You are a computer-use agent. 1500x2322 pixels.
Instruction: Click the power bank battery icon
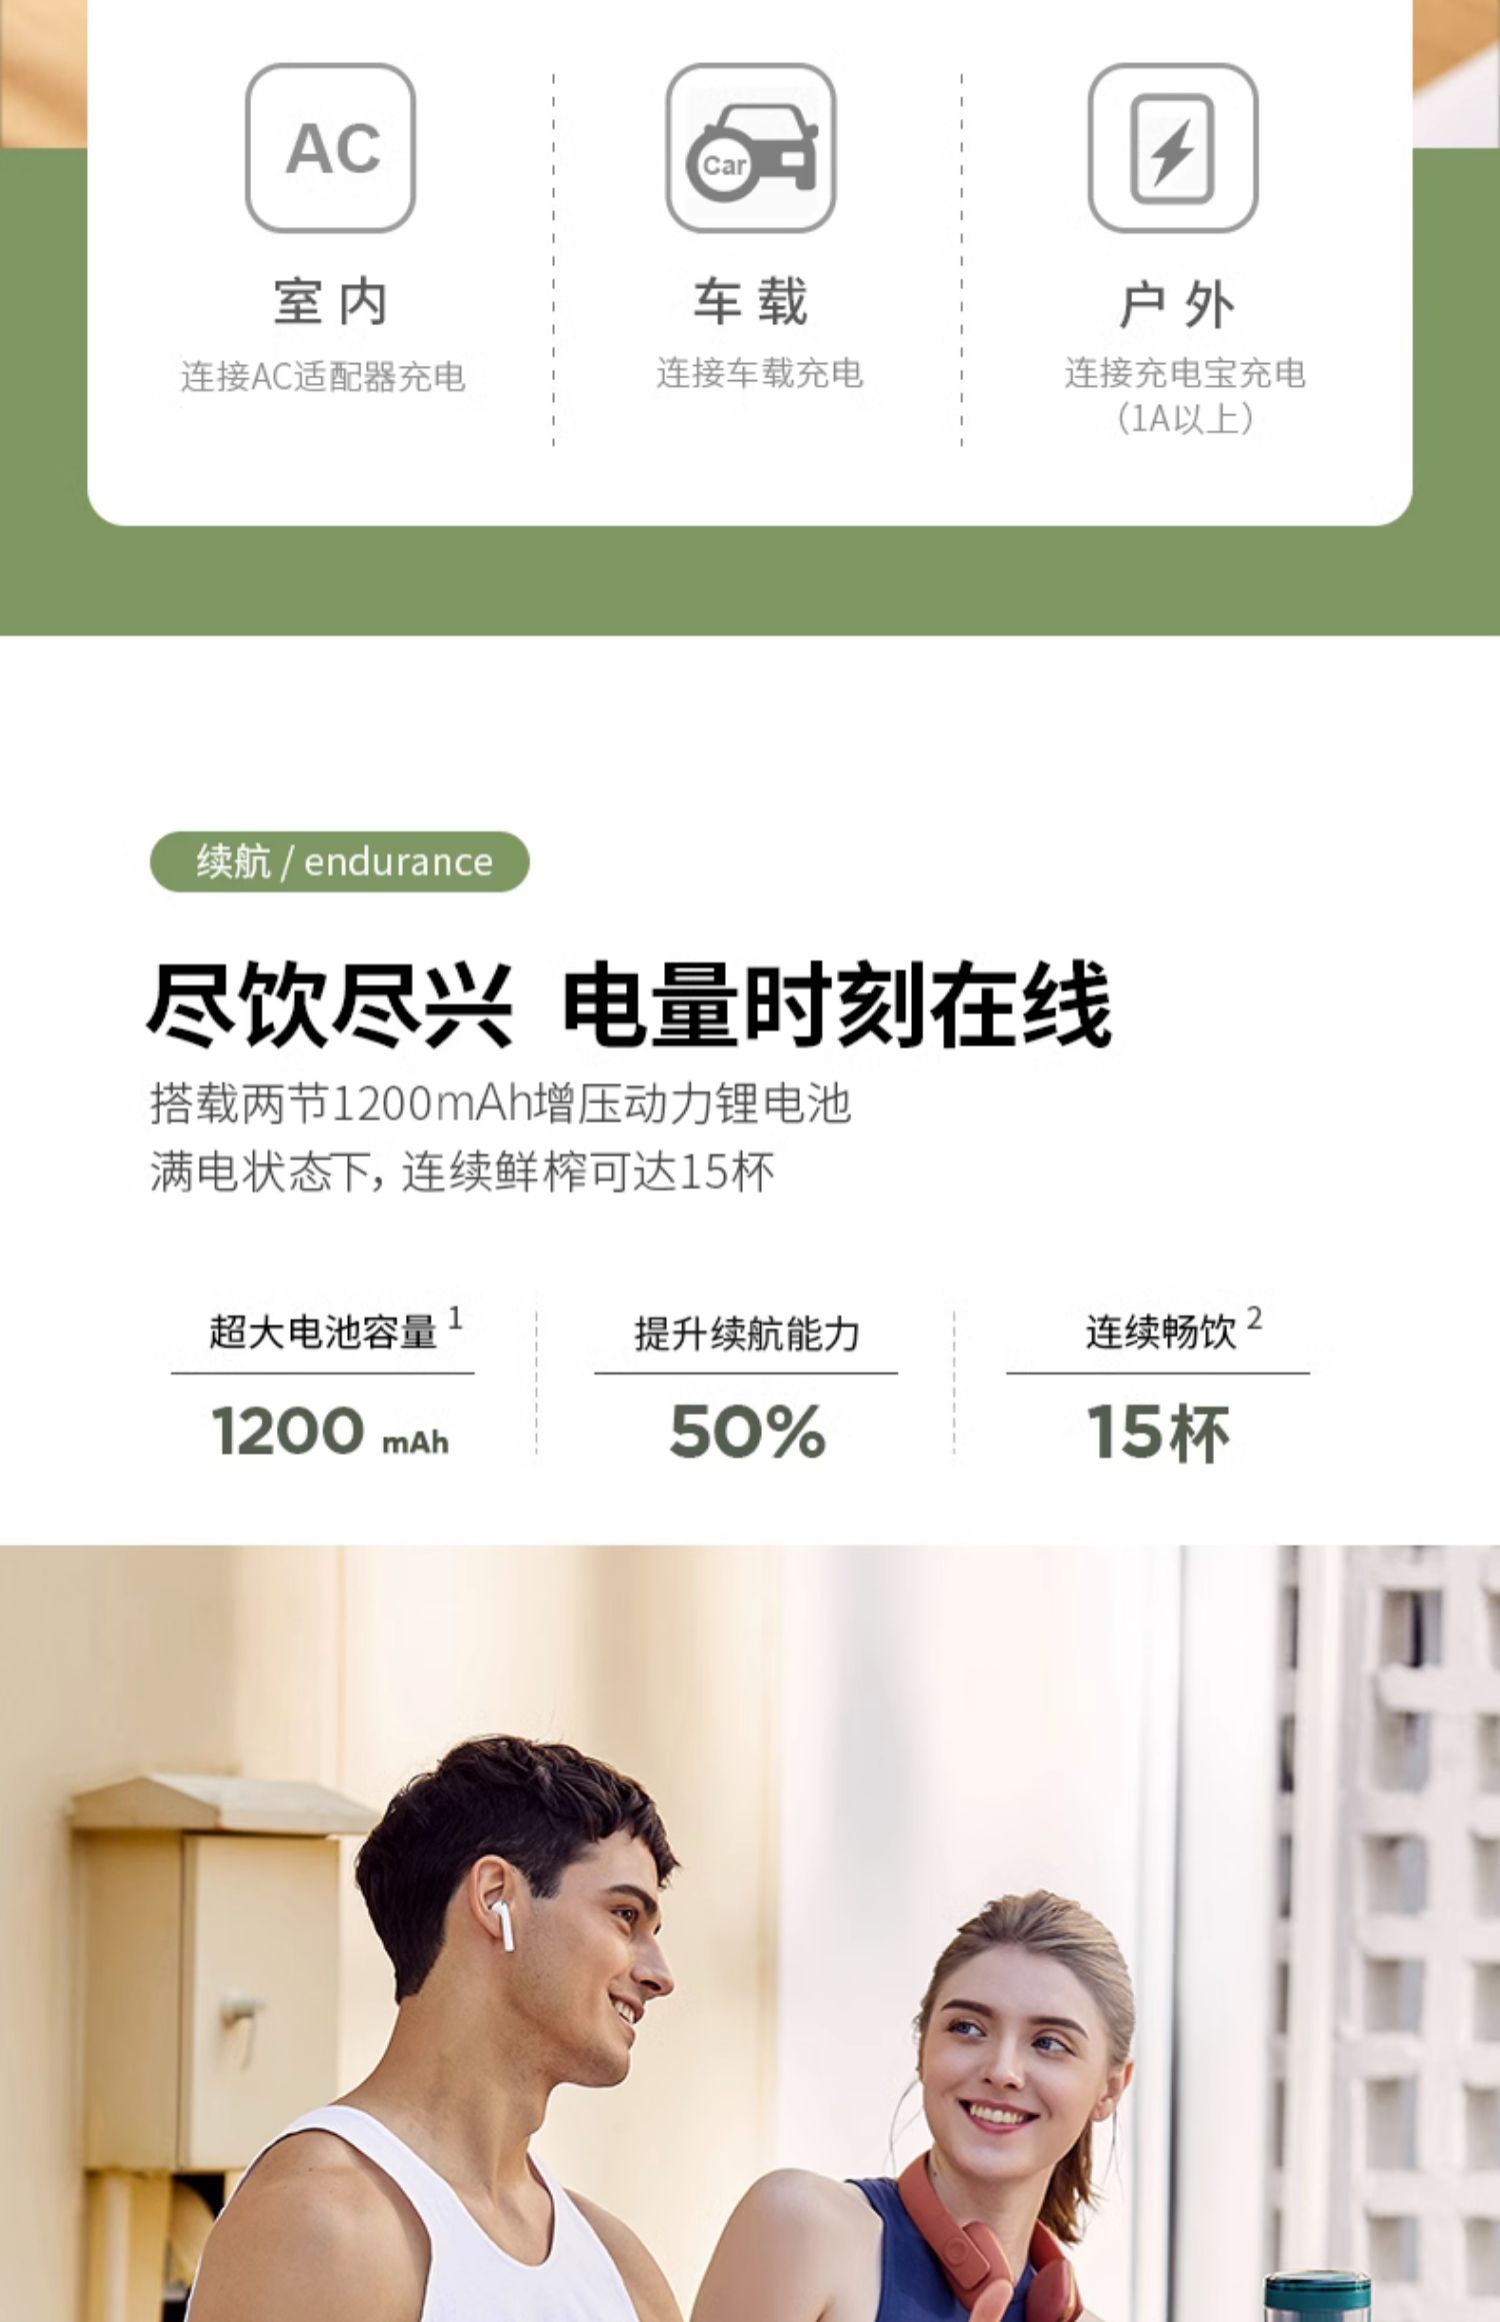coord(1173,148)
